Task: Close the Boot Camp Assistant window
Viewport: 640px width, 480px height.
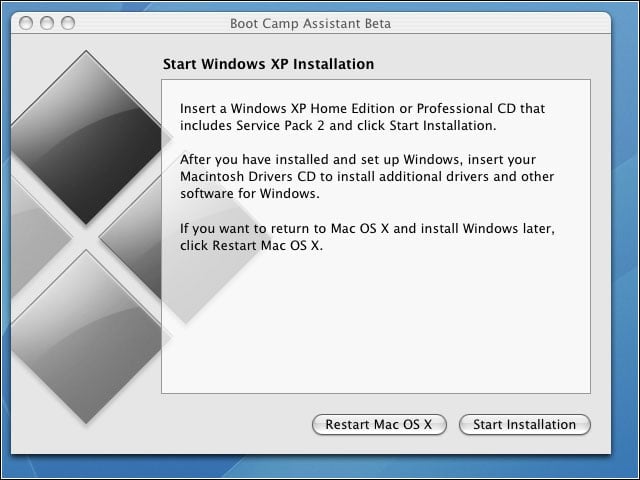Action: point(26,23)
